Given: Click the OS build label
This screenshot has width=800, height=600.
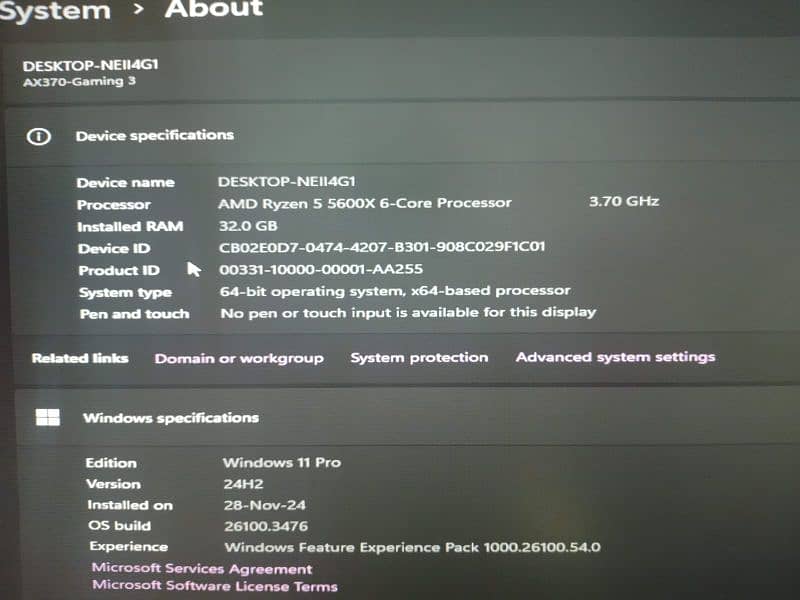Looking at the screenshot, I should (x=119, y=526).
